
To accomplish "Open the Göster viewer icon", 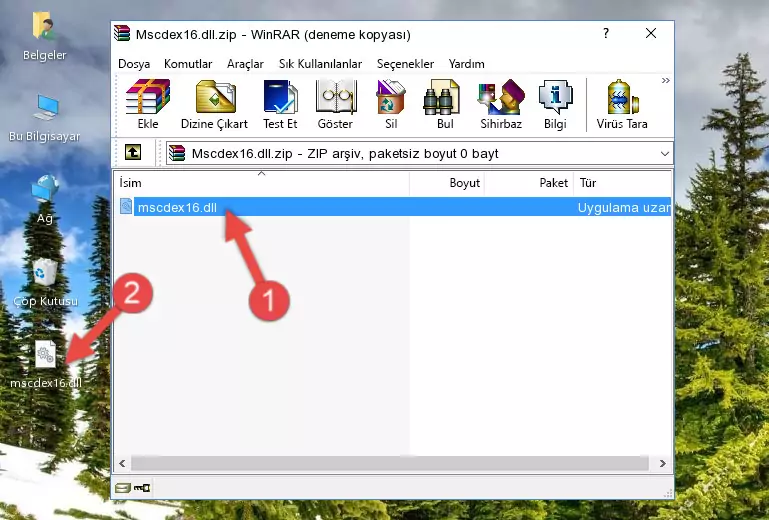I will (335, 104).
